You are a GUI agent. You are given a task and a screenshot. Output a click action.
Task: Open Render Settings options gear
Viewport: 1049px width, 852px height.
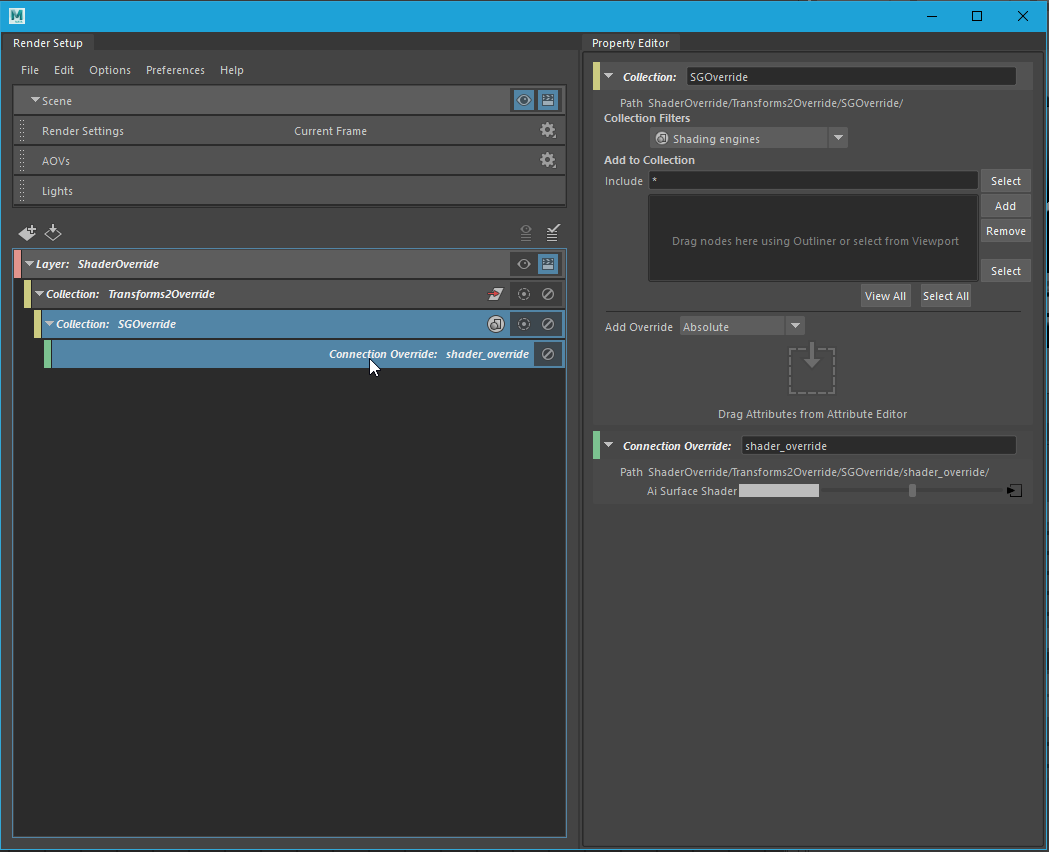[x=548, y=130]
